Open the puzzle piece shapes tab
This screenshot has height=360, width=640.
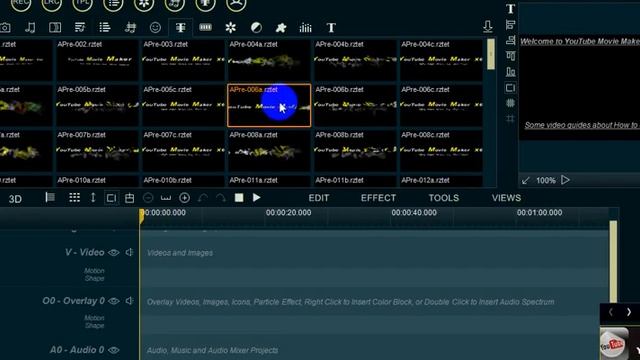(x=281, y=28)
